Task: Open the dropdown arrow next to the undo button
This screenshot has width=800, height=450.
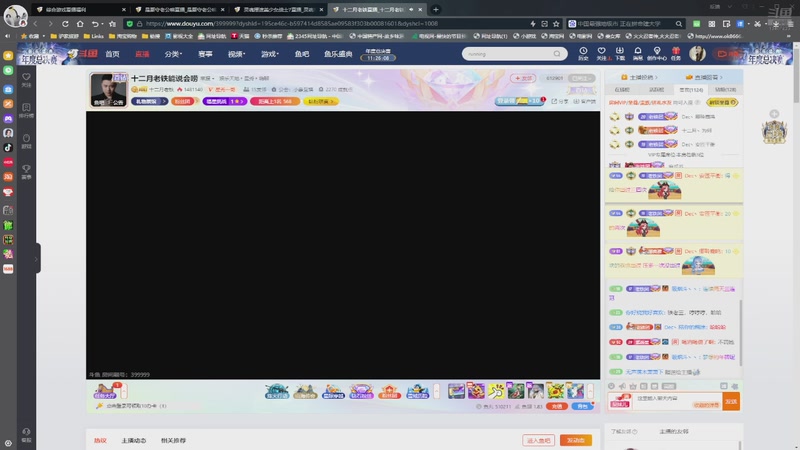Action: [102, 24]
